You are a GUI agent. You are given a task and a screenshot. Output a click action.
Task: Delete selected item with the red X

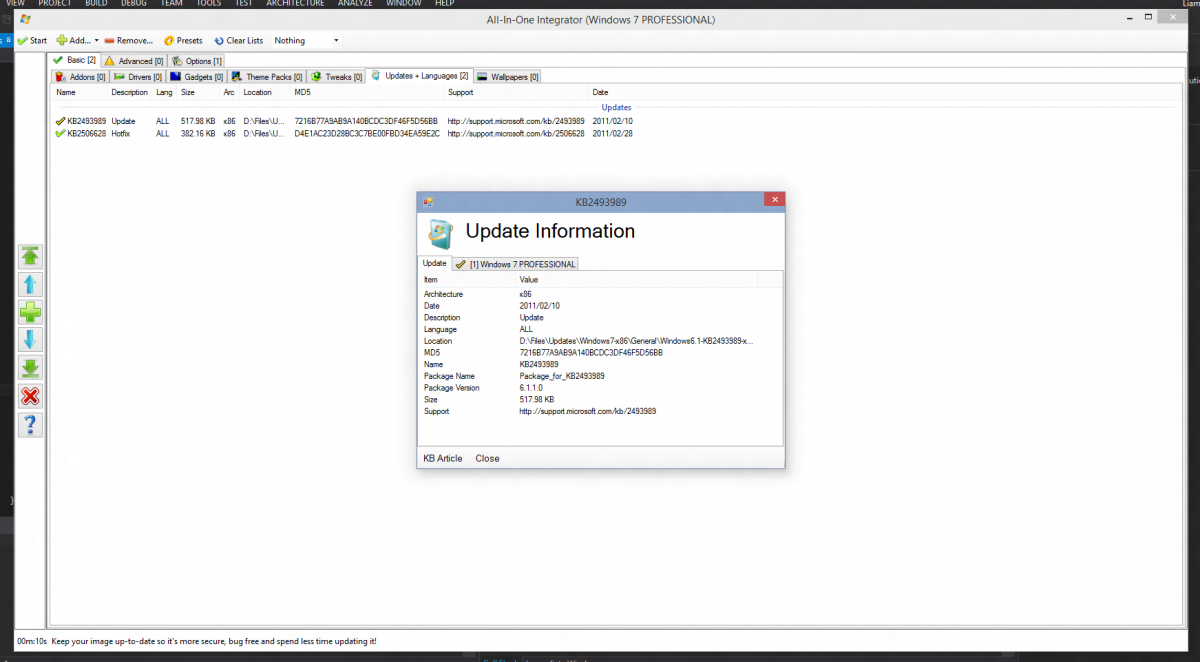(x=30, y=396)
